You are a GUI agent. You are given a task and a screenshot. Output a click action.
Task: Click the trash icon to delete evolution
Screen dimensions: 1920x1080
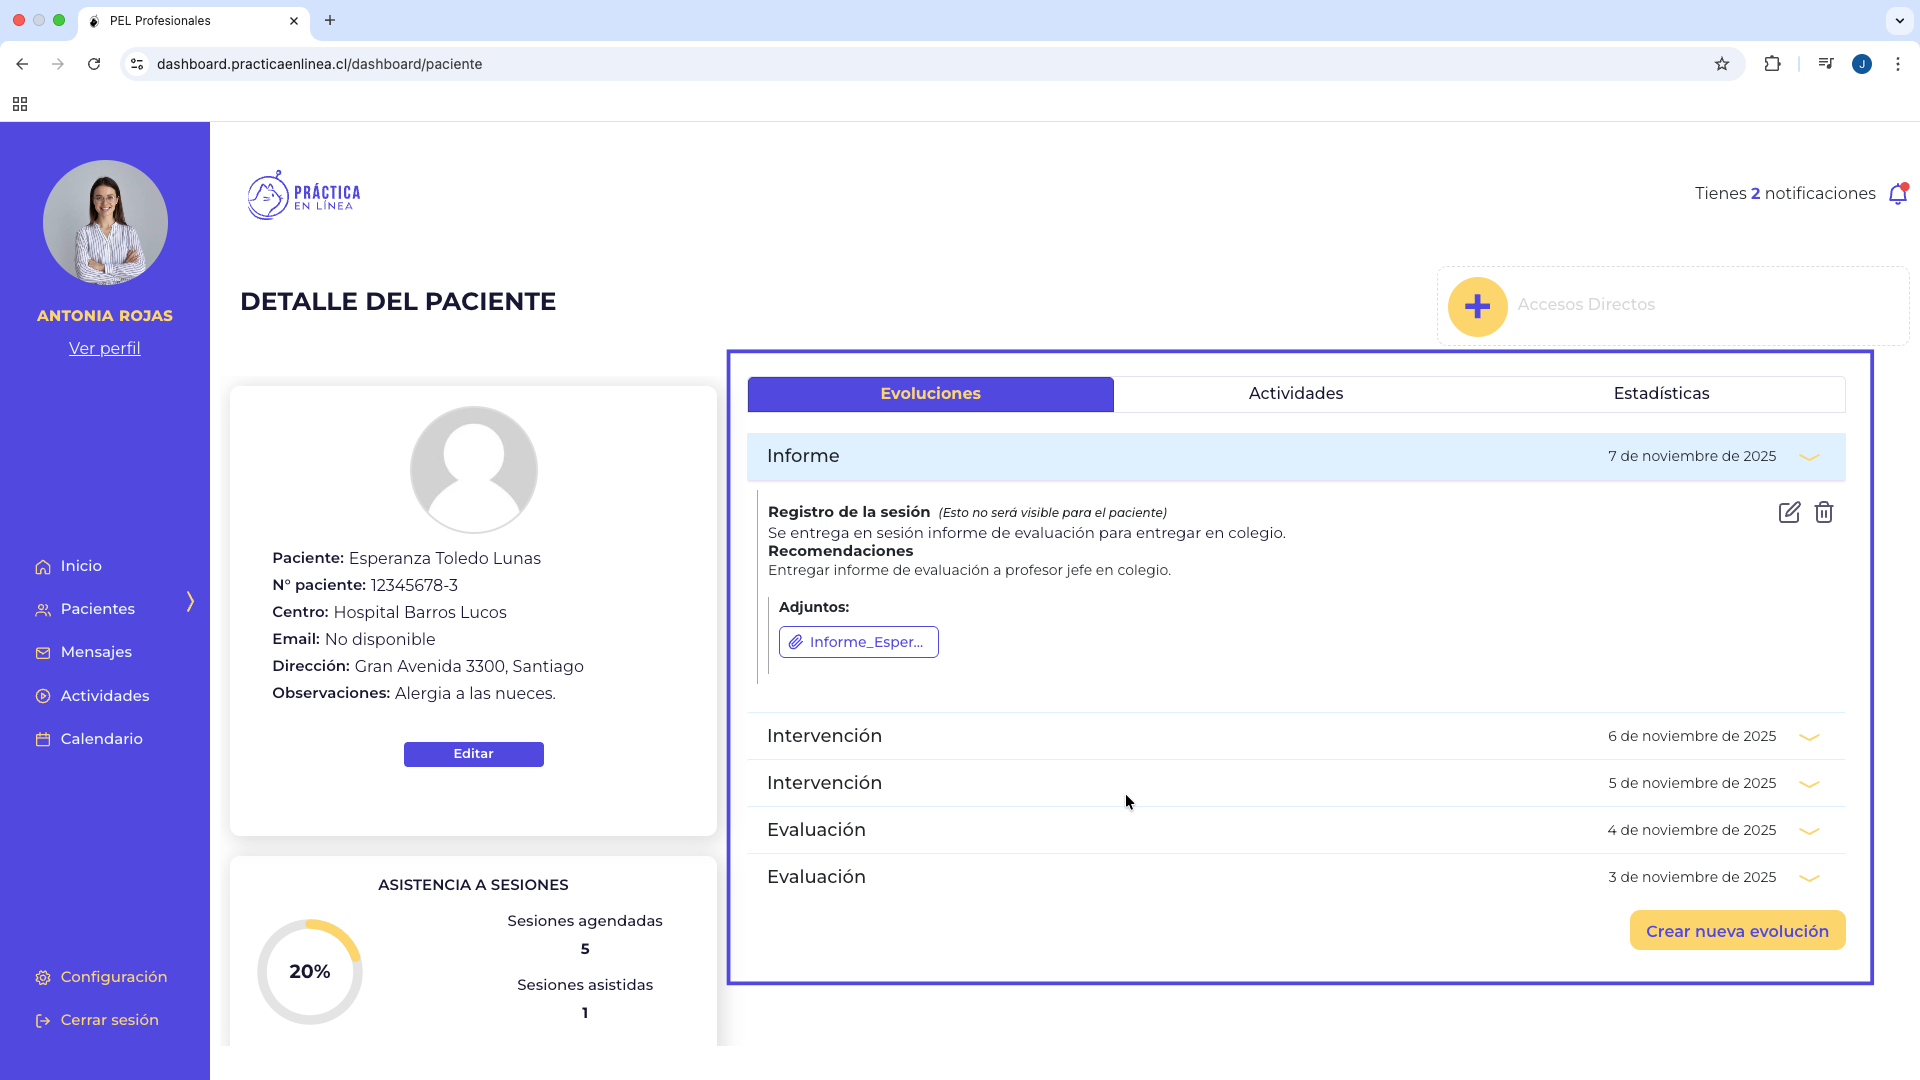click(x=1824, y=513)
